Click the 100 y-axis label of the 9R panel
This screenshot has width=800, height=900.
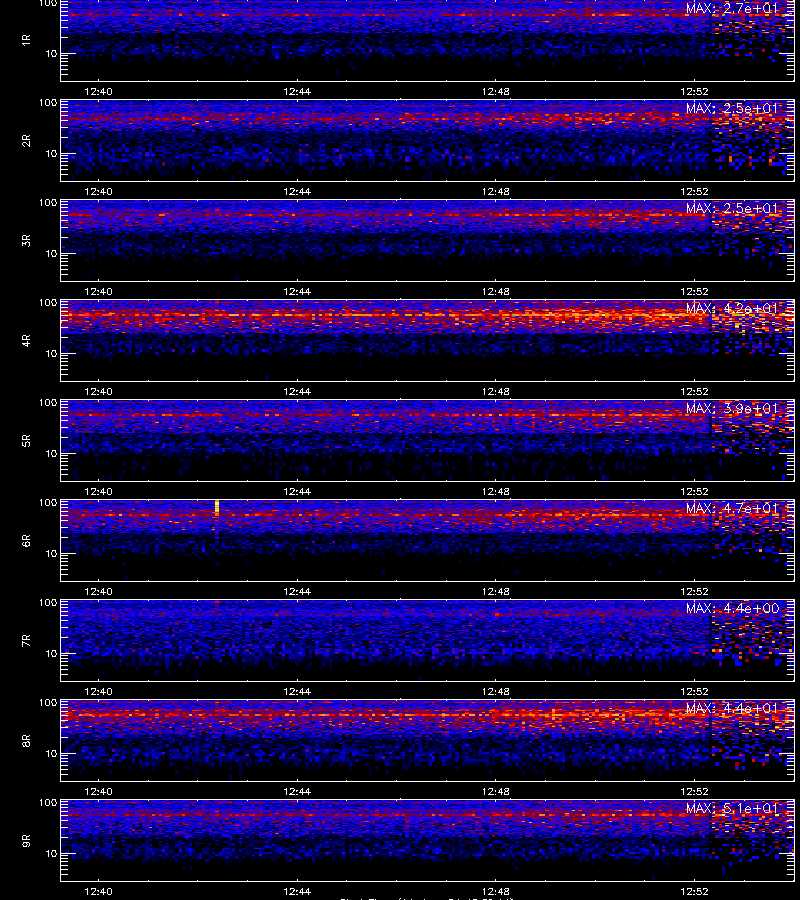tap(48, 803)
